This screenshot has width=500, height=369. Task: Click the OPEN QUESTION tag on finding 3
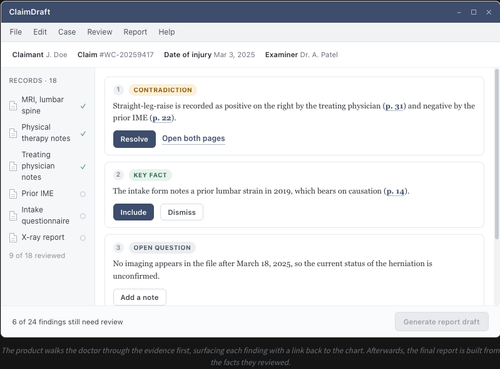pos(162,248)
